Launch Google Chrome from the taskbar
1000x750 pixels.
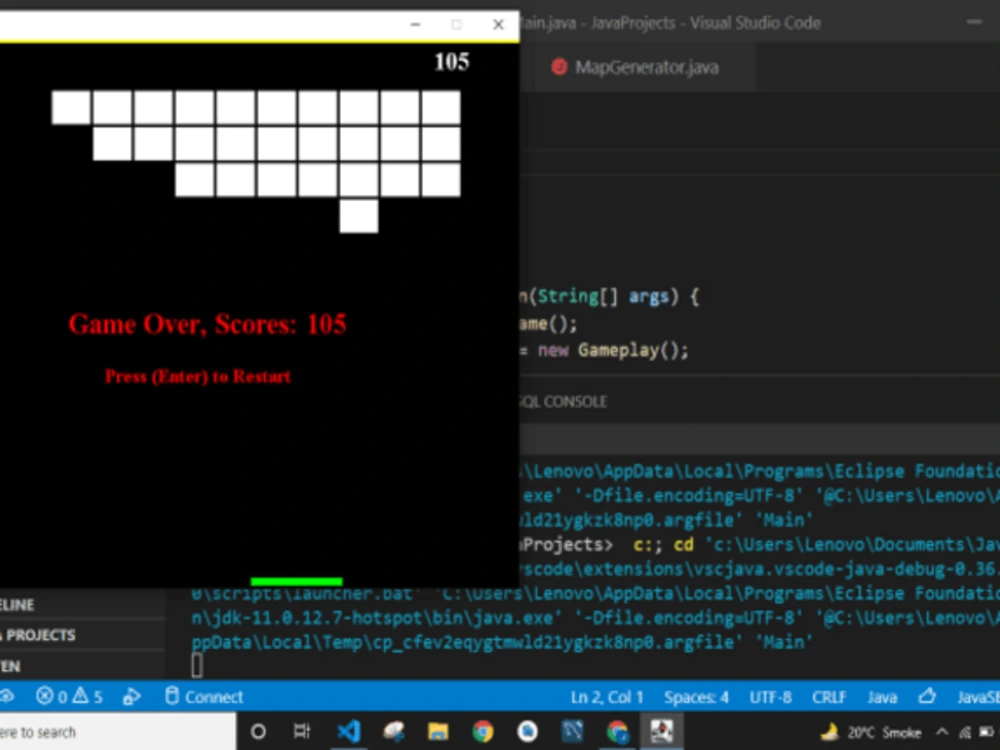coord(483,731)
